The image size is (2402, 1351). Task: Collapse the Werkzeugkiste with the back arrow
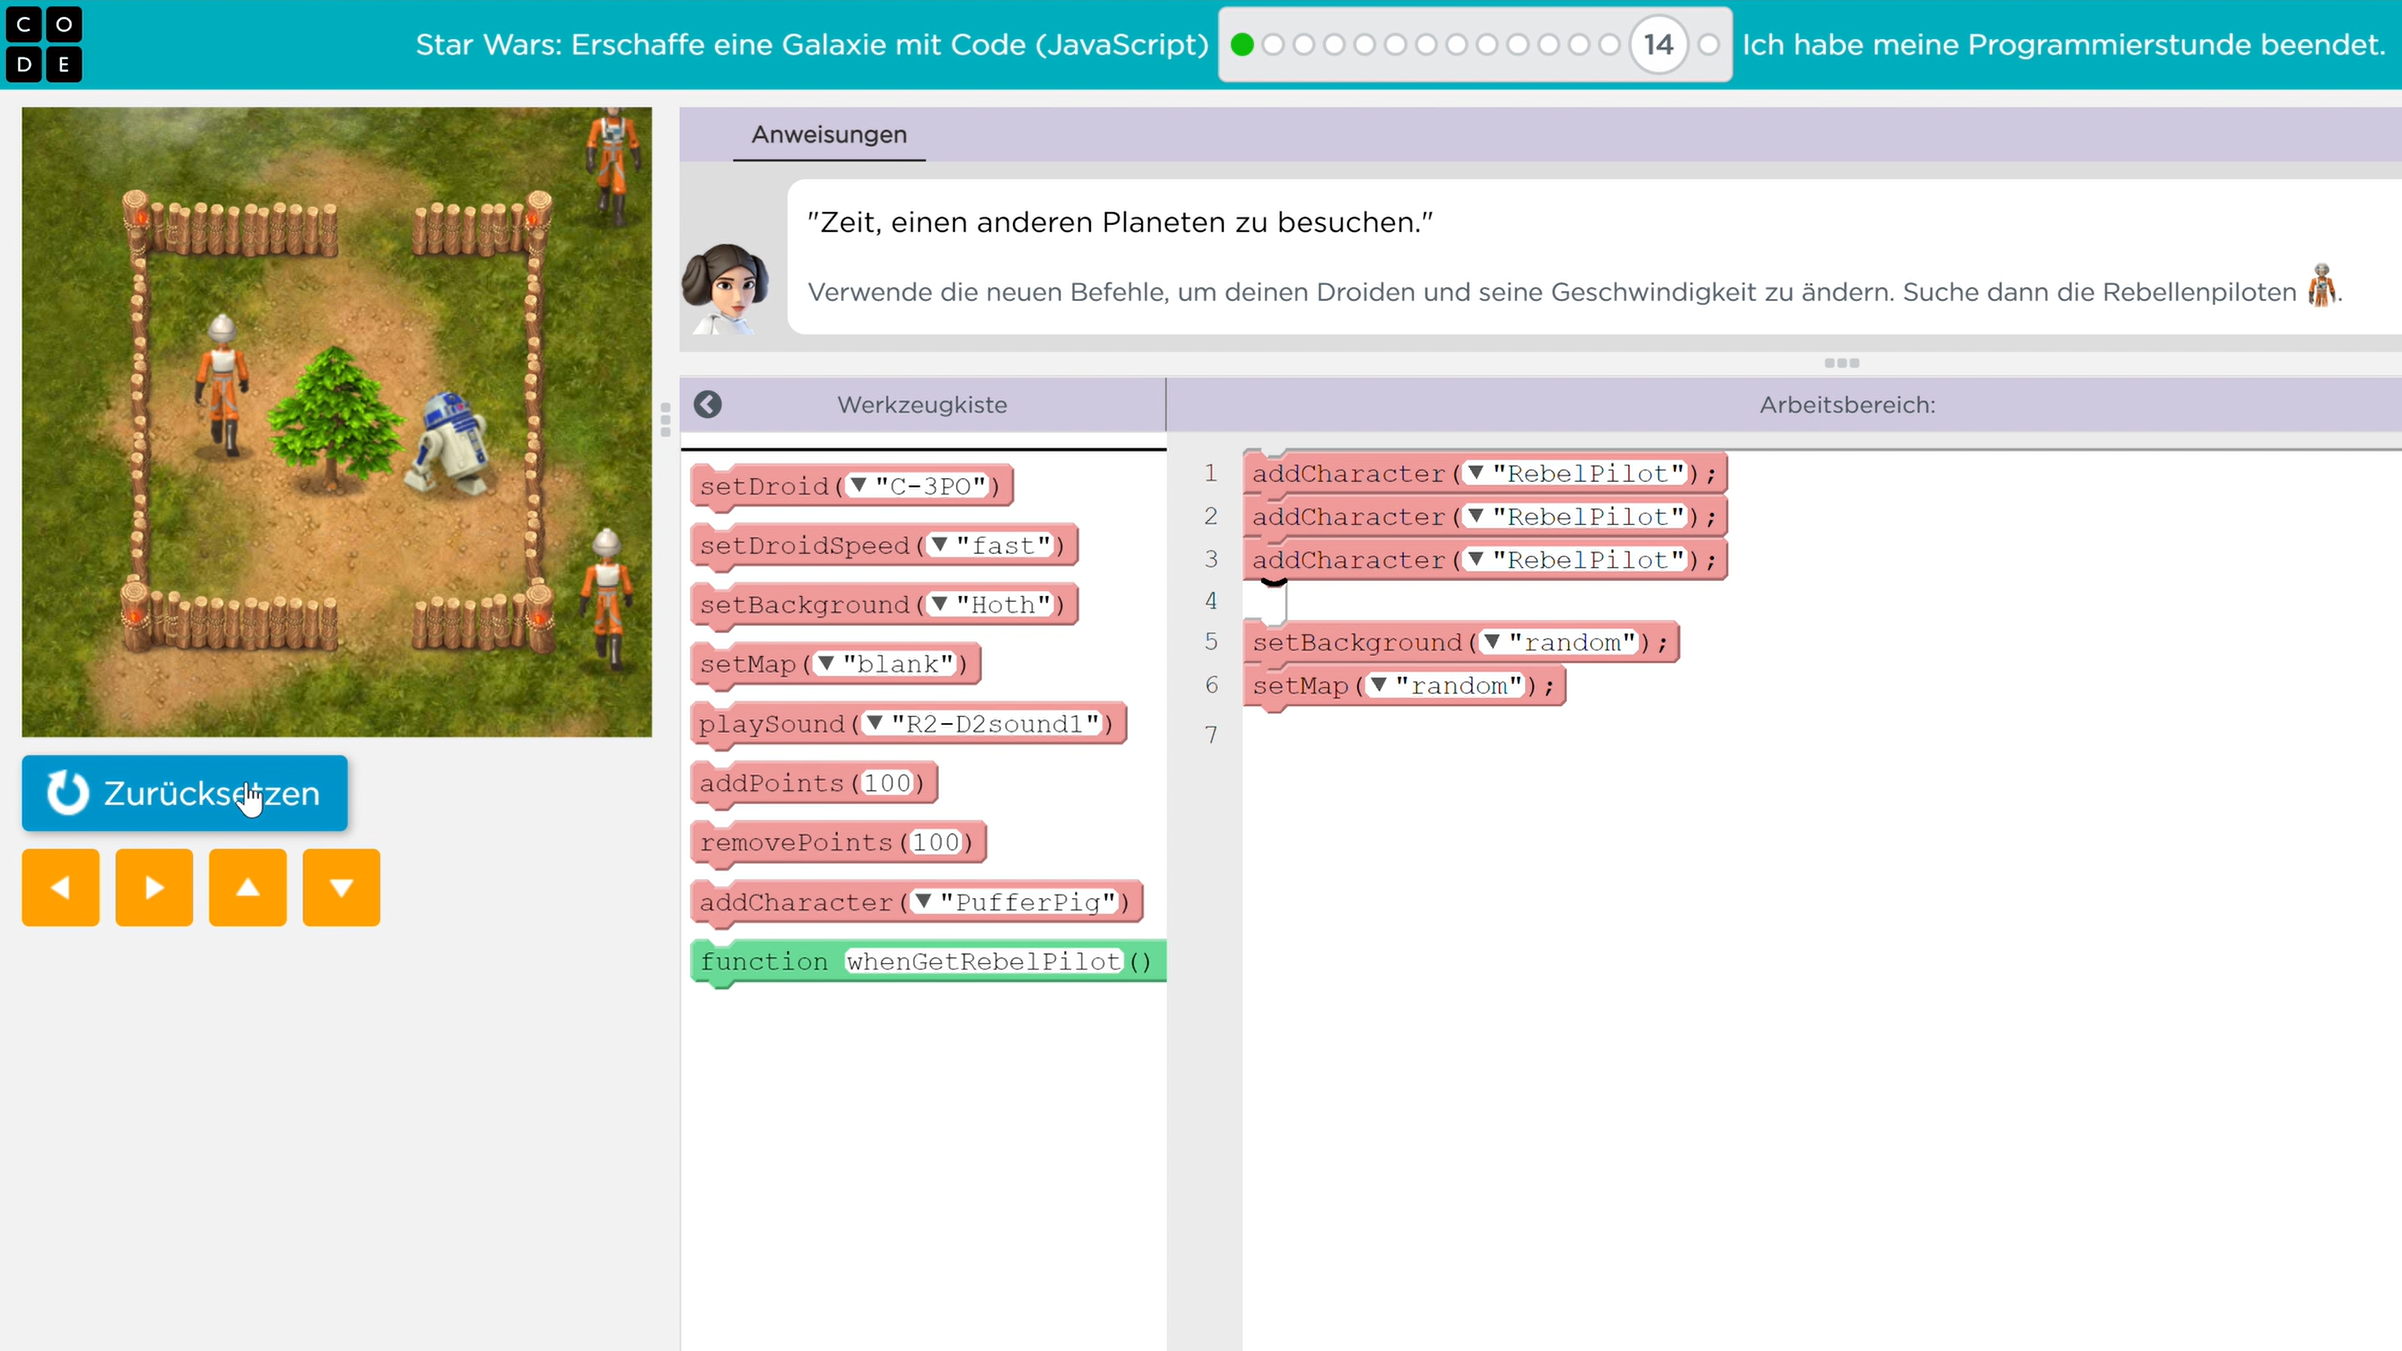pos(708,404)
